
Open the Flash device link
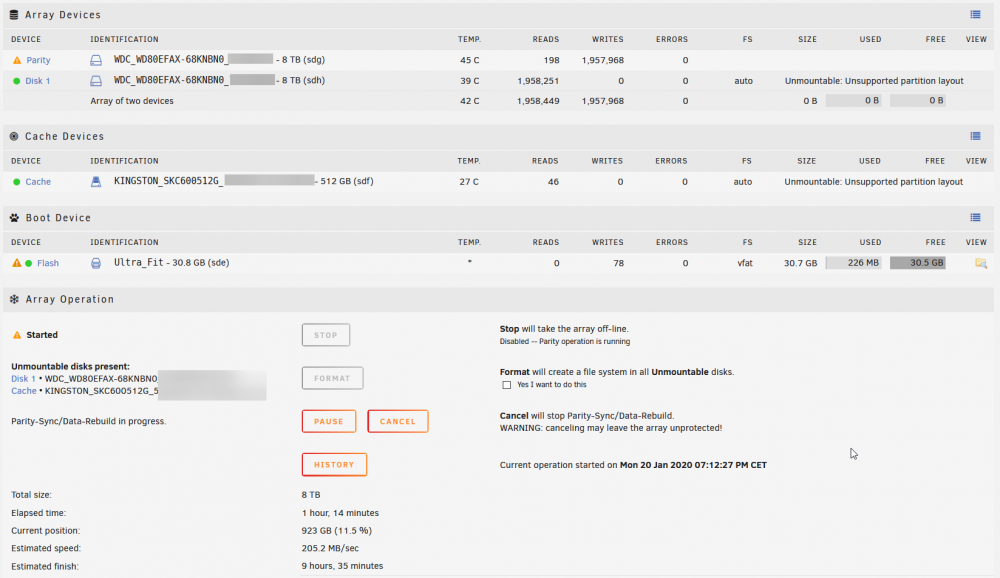coord(48,263)
